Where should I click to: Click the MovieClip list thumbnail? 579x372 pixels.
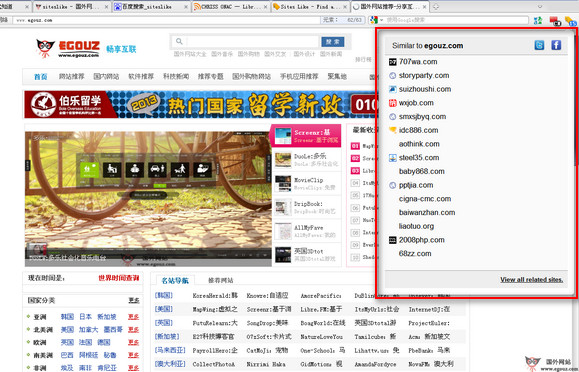coord(283,184)
